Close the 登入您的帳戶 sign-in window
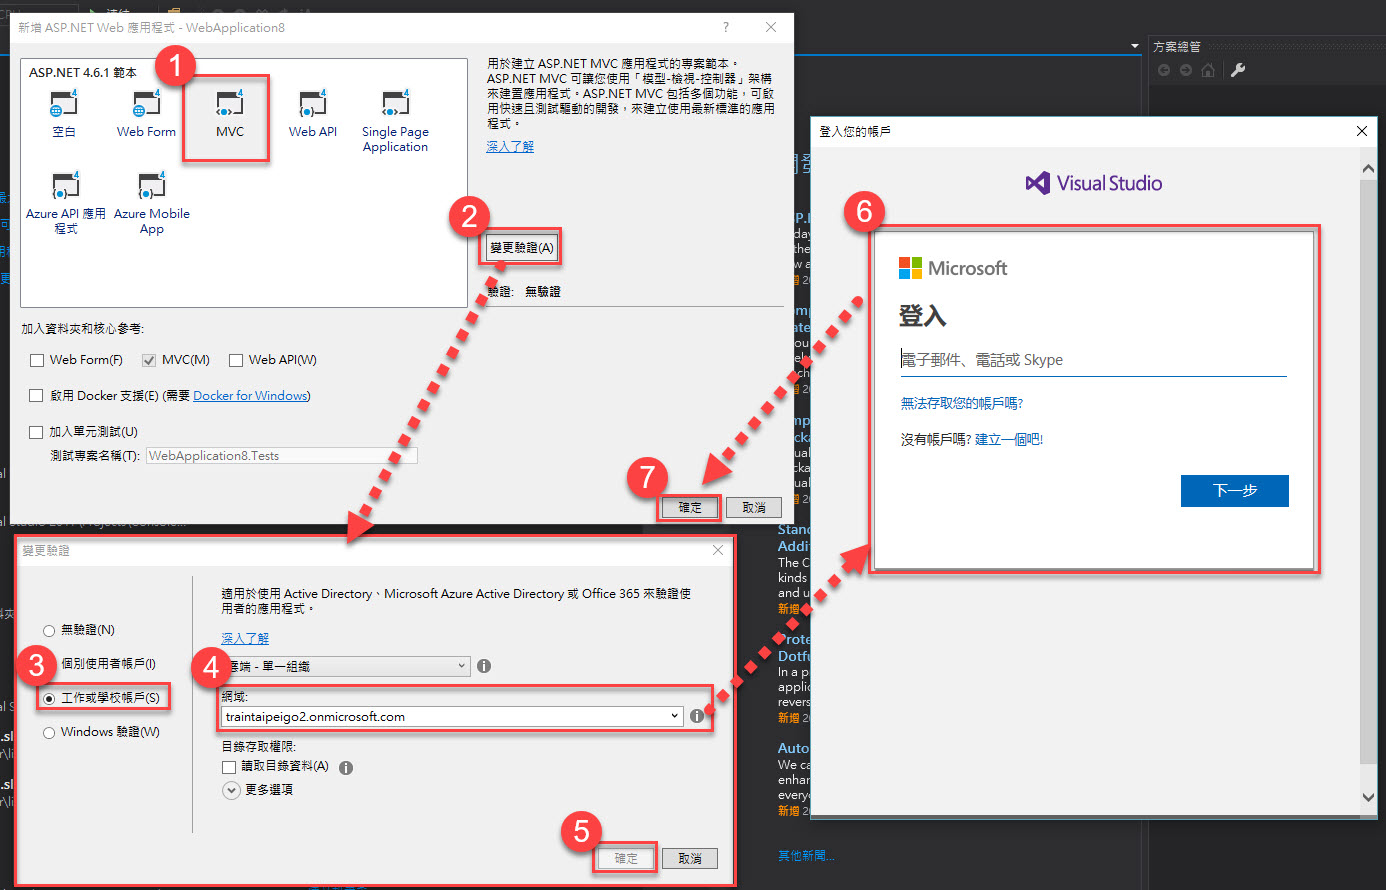Viewport: 1386px width, 890px height. (x=1361, y=131)
